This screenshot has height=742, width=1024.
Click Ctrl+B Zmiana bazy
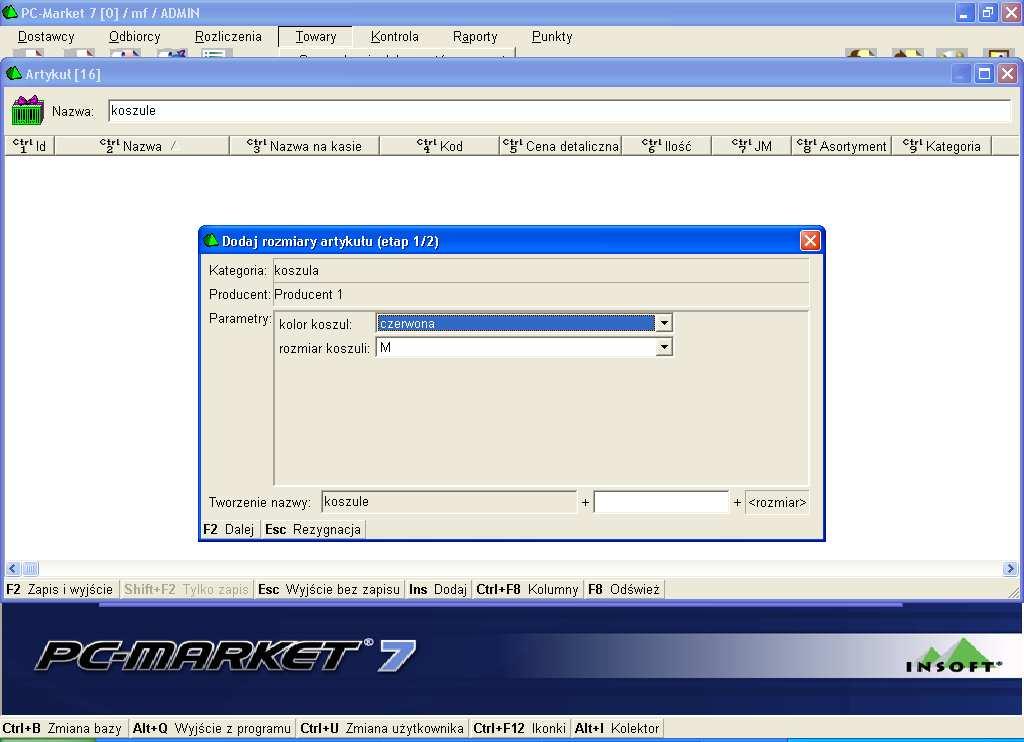[x=62, y=728]
